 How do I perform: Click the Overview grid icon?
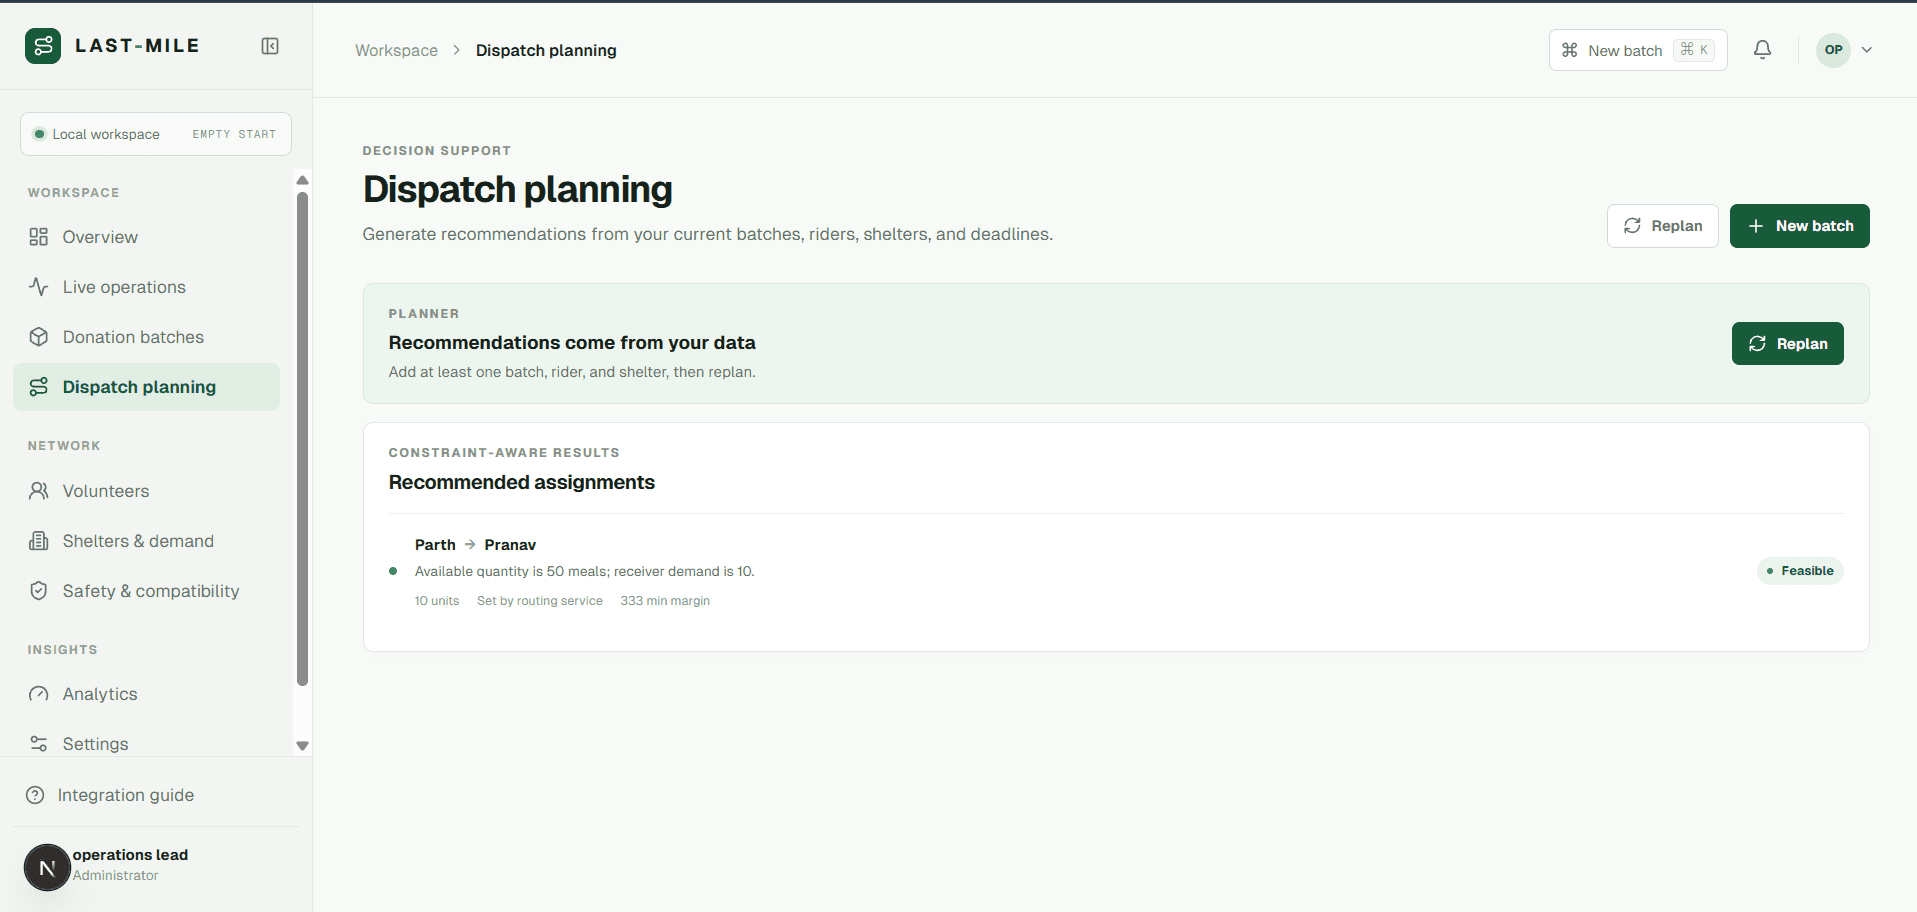click(39, 237)
